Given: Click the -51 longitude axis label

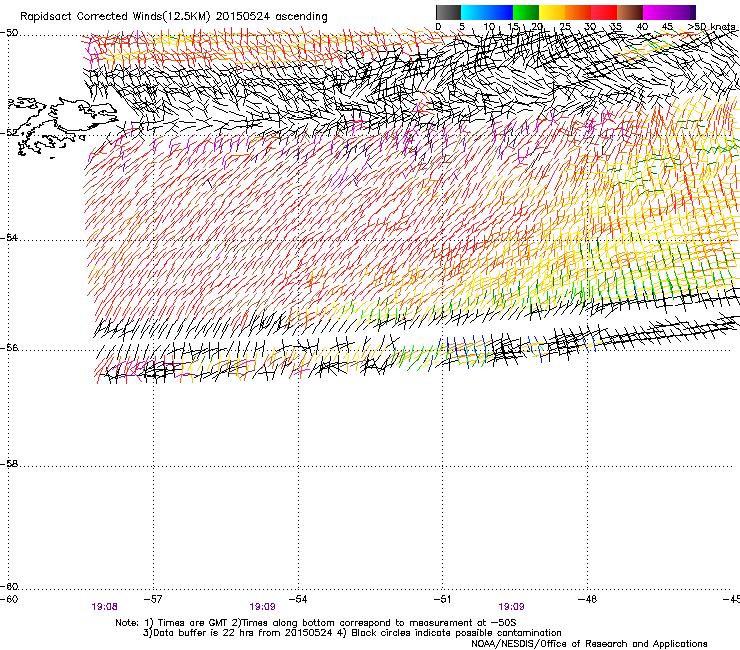Looking at the screenshot, I should pyautogui.click(x=442, y=599).
